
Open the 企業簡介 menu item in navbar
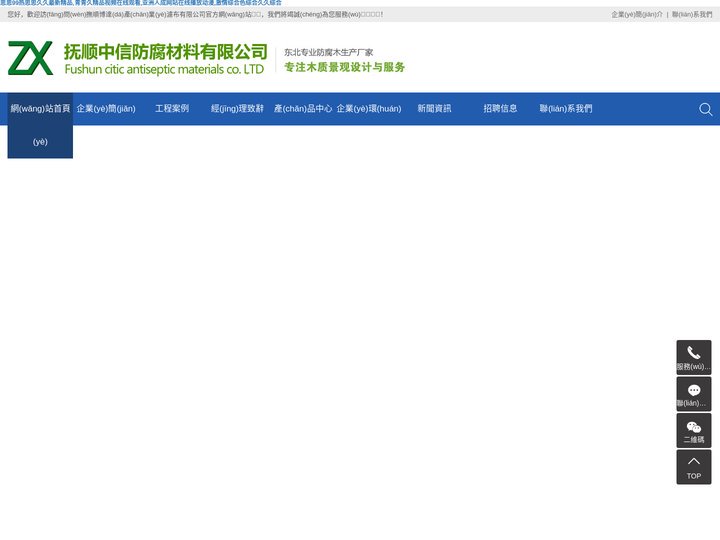(x=106, y=109)
